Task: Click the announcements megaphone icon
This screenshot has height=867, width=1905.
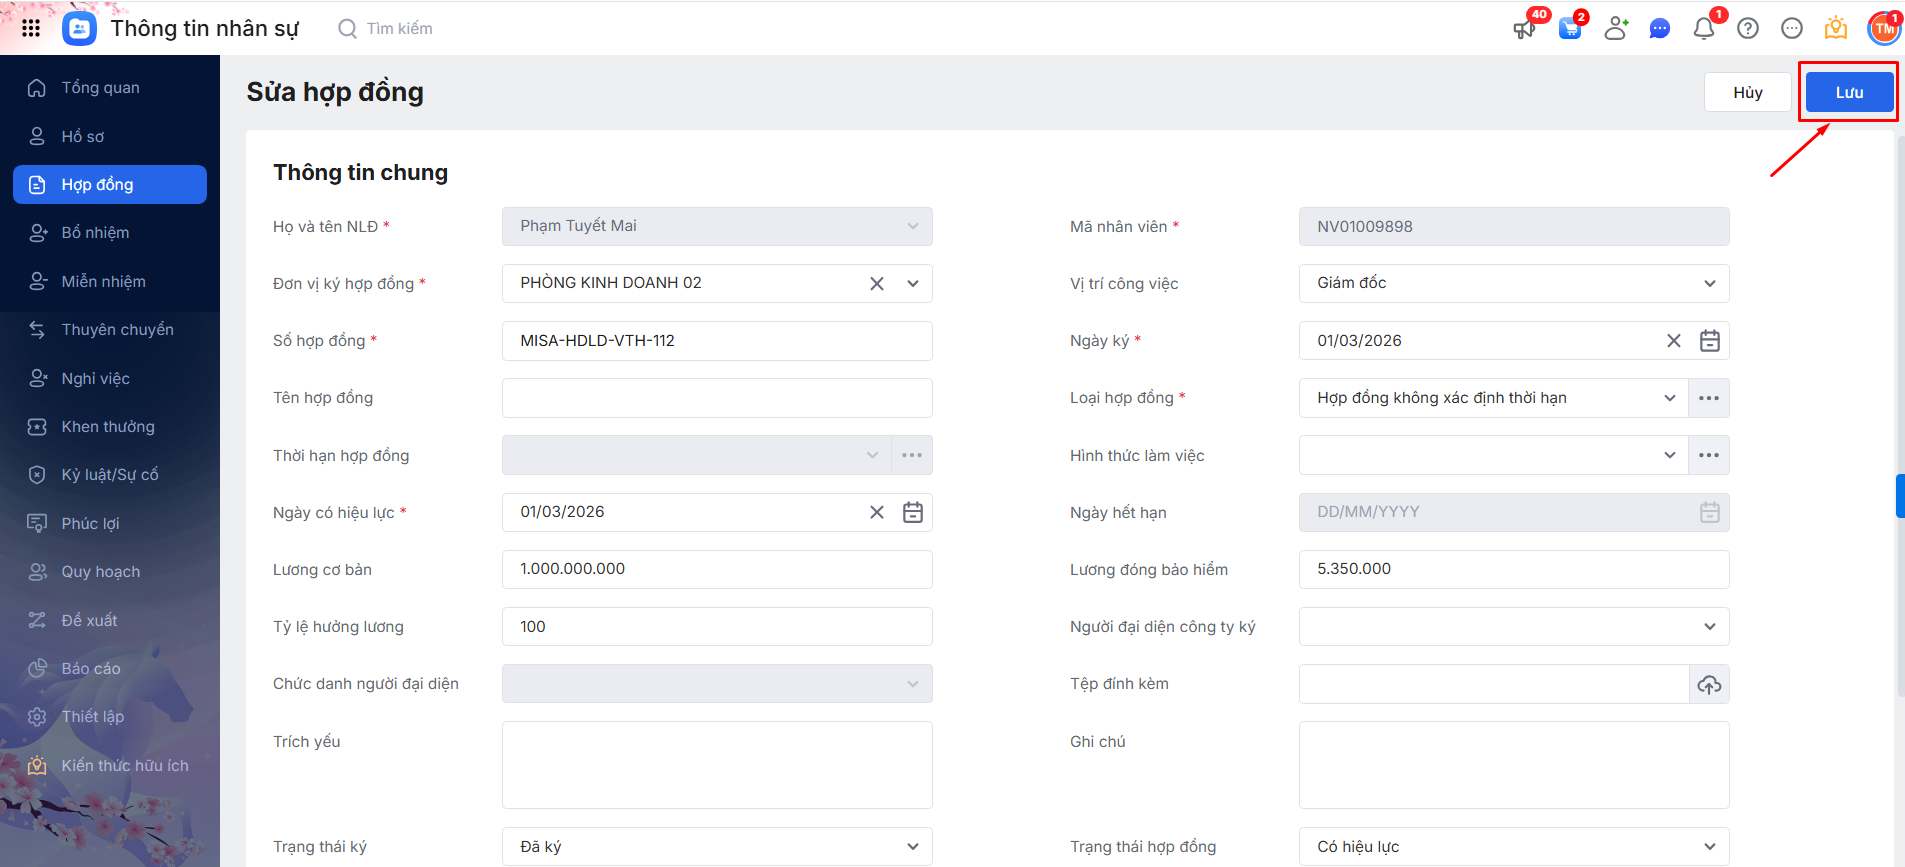Action: (1524, 29)
